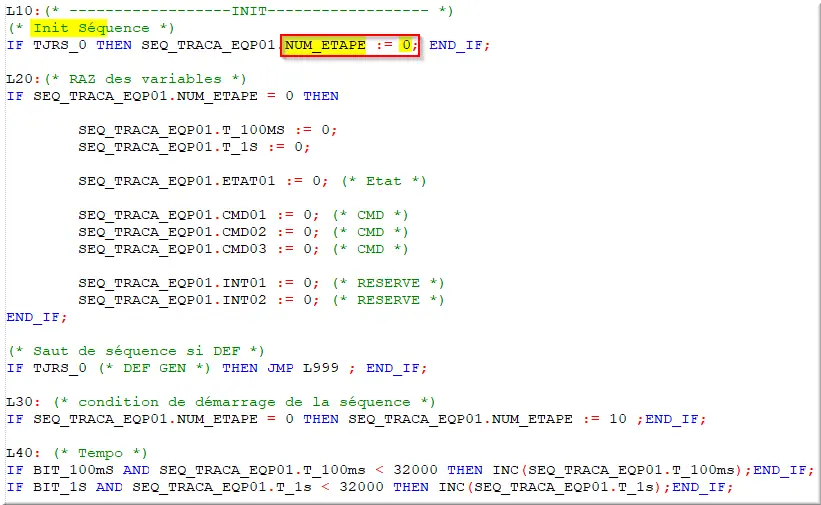Click END_IF; ending the L10 line

point(459,45)
